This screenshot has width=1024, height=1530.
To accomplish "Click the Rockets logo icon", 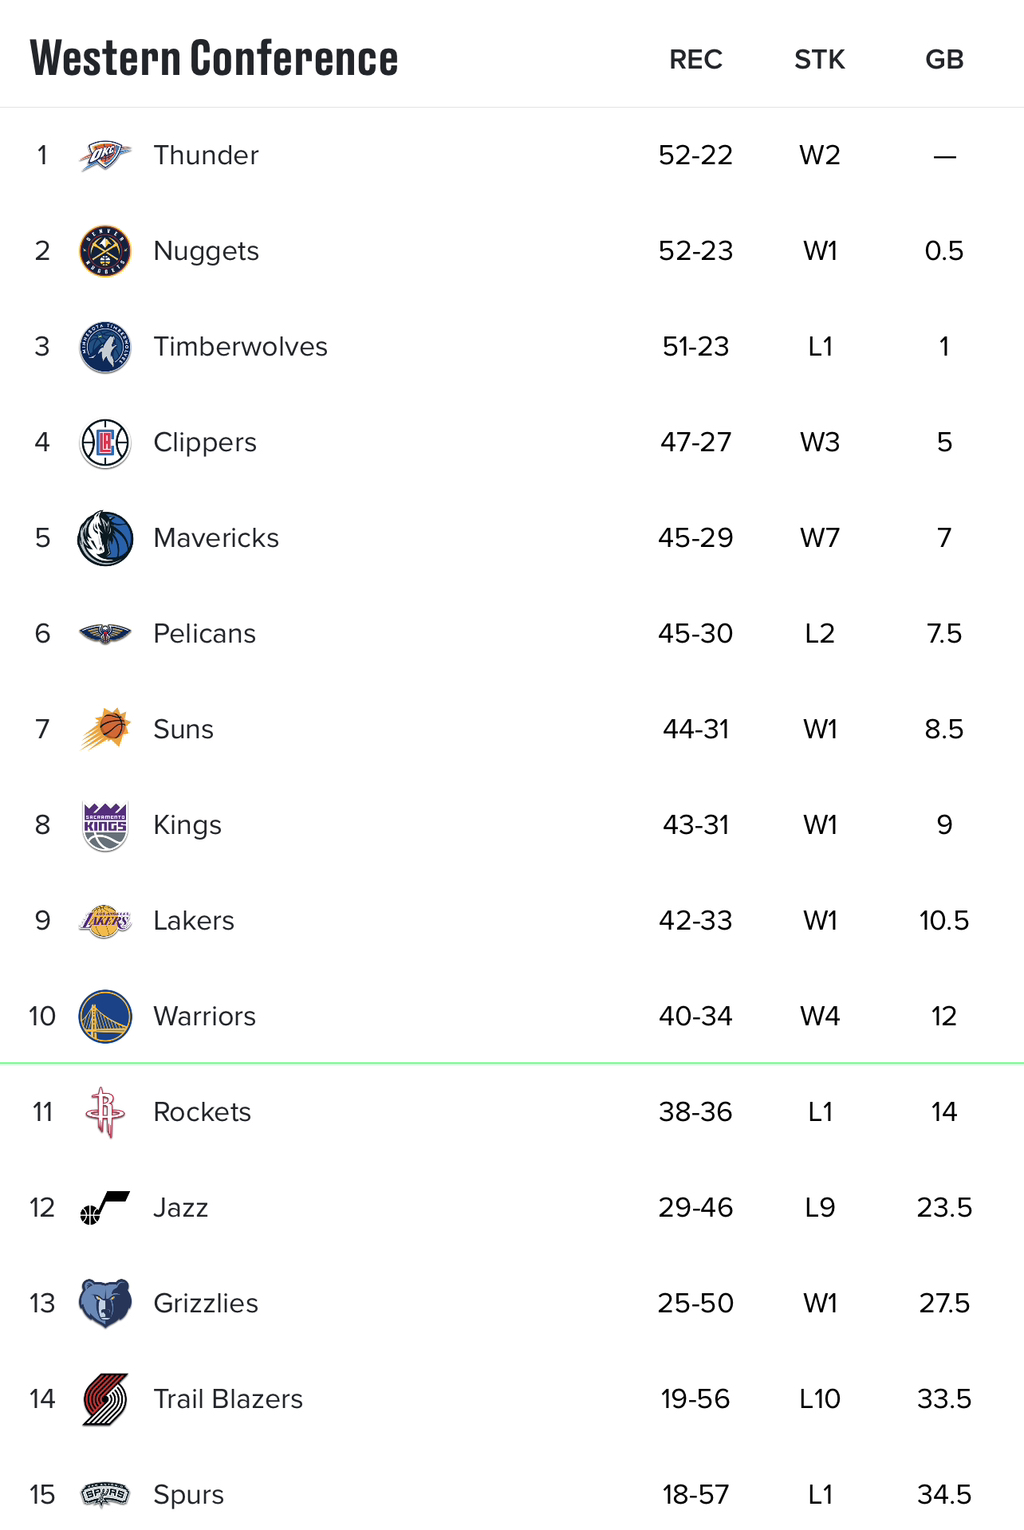I will click(105, 1112).
